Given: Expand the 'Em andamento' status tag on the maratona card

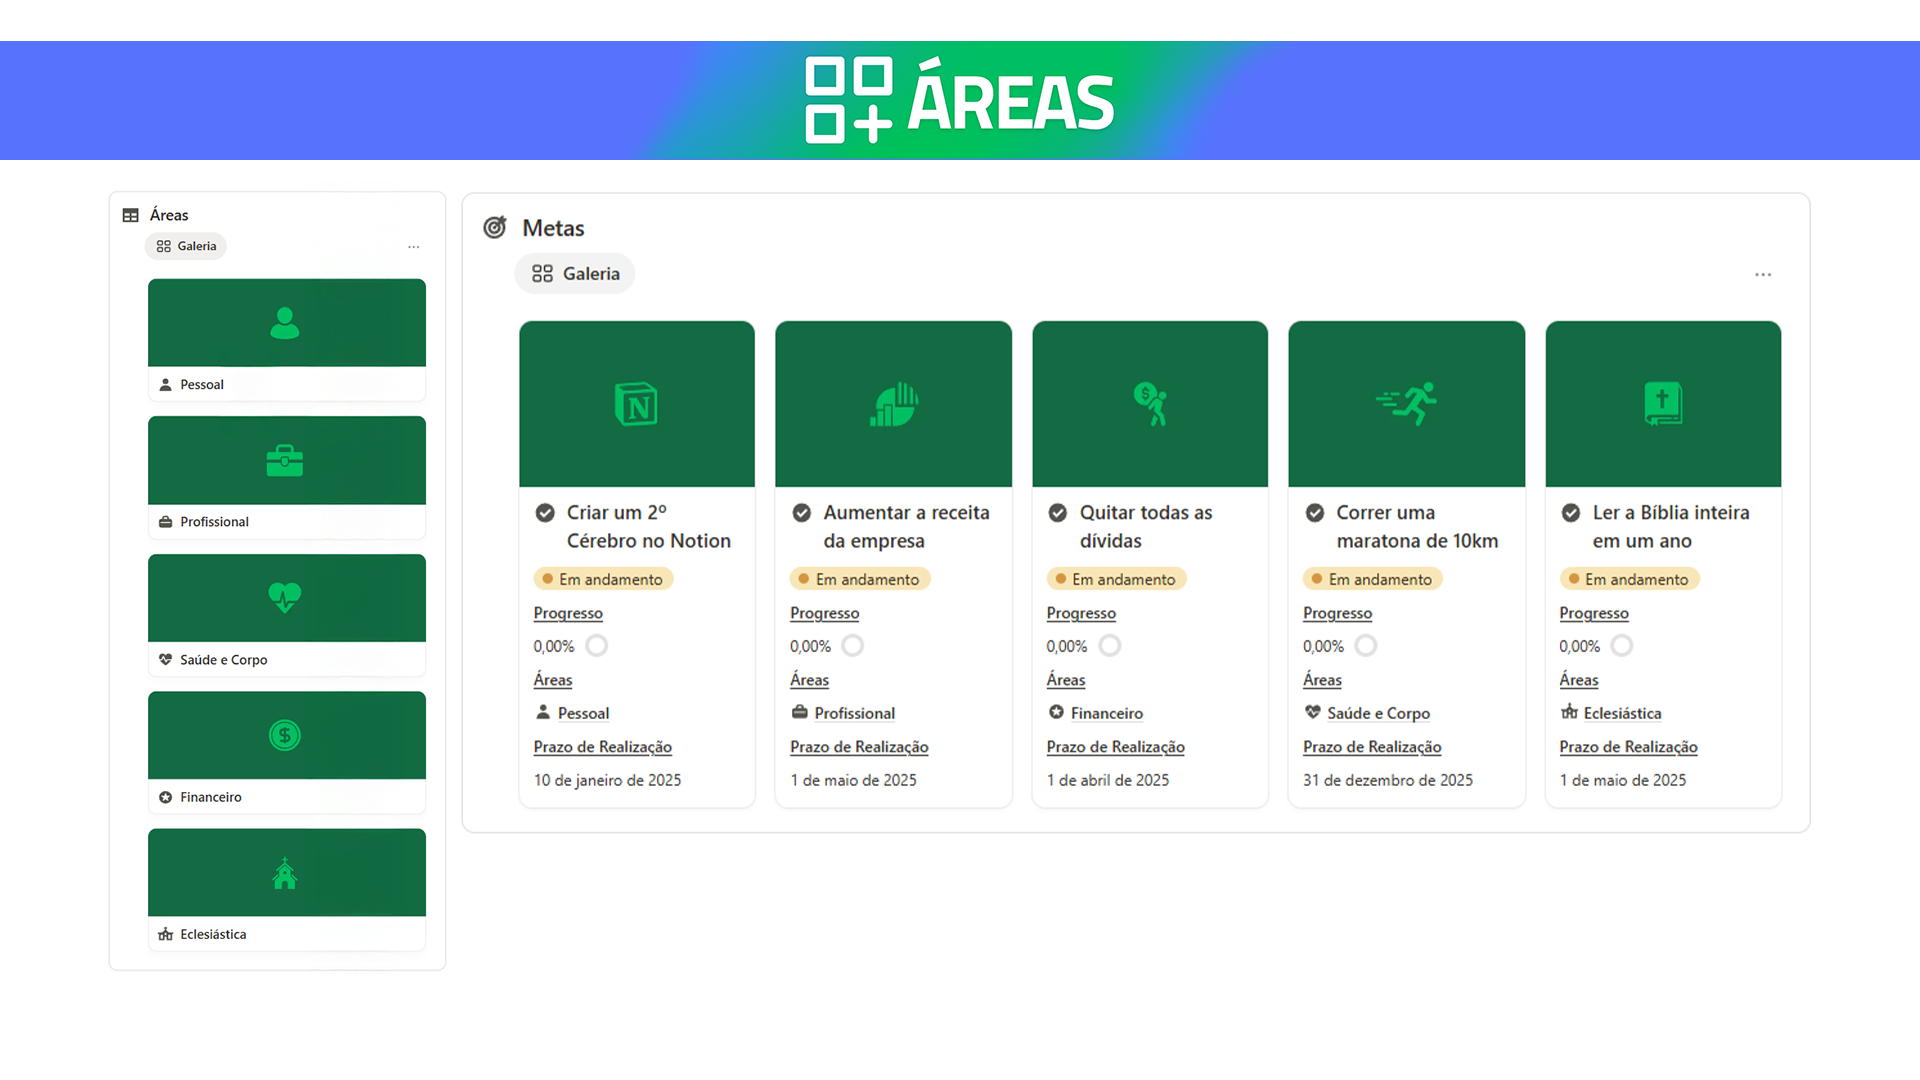Looking at the screenshot, I should (x=1372, y=578).
